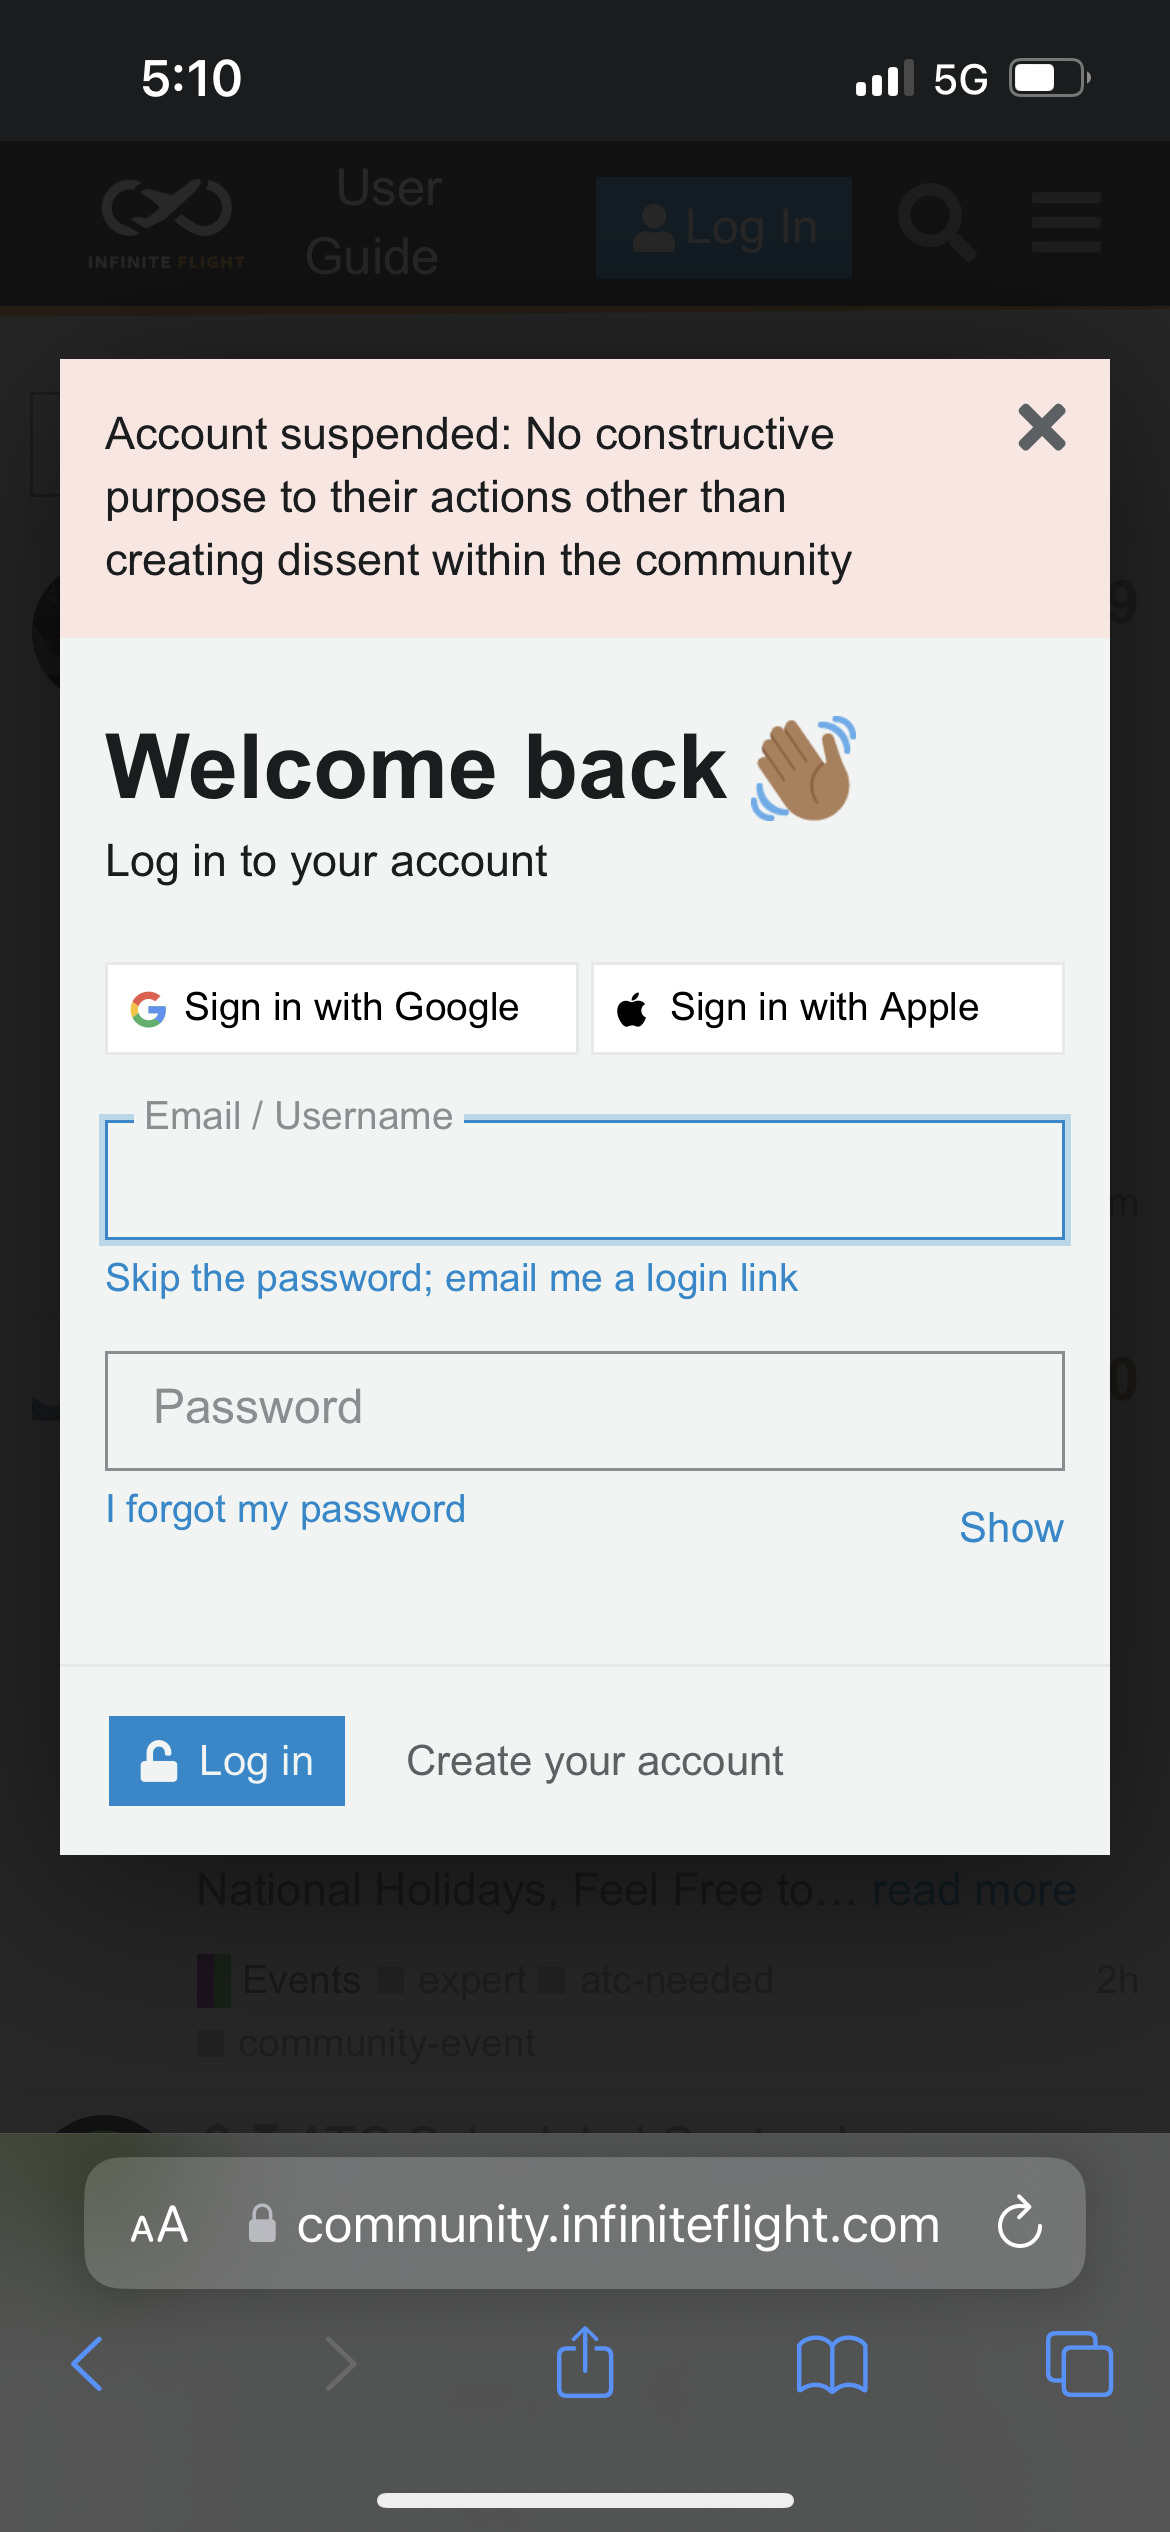The height and width of the screenshot is (2532, 1170).
Task: Dismiss the account suspended alert with X
Action: tap(1042, 428)
